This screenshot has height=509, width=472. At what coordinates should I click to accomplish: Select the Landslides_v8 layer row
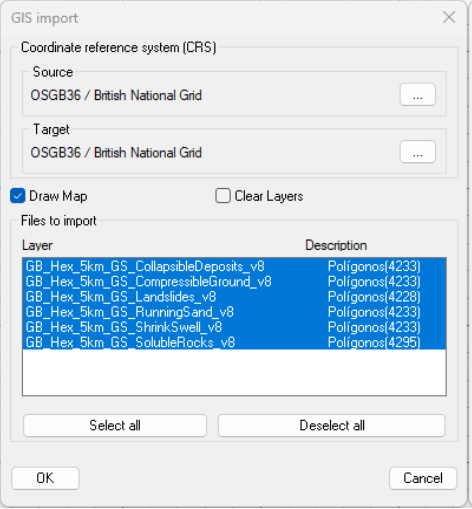click(x=234, y=297)
